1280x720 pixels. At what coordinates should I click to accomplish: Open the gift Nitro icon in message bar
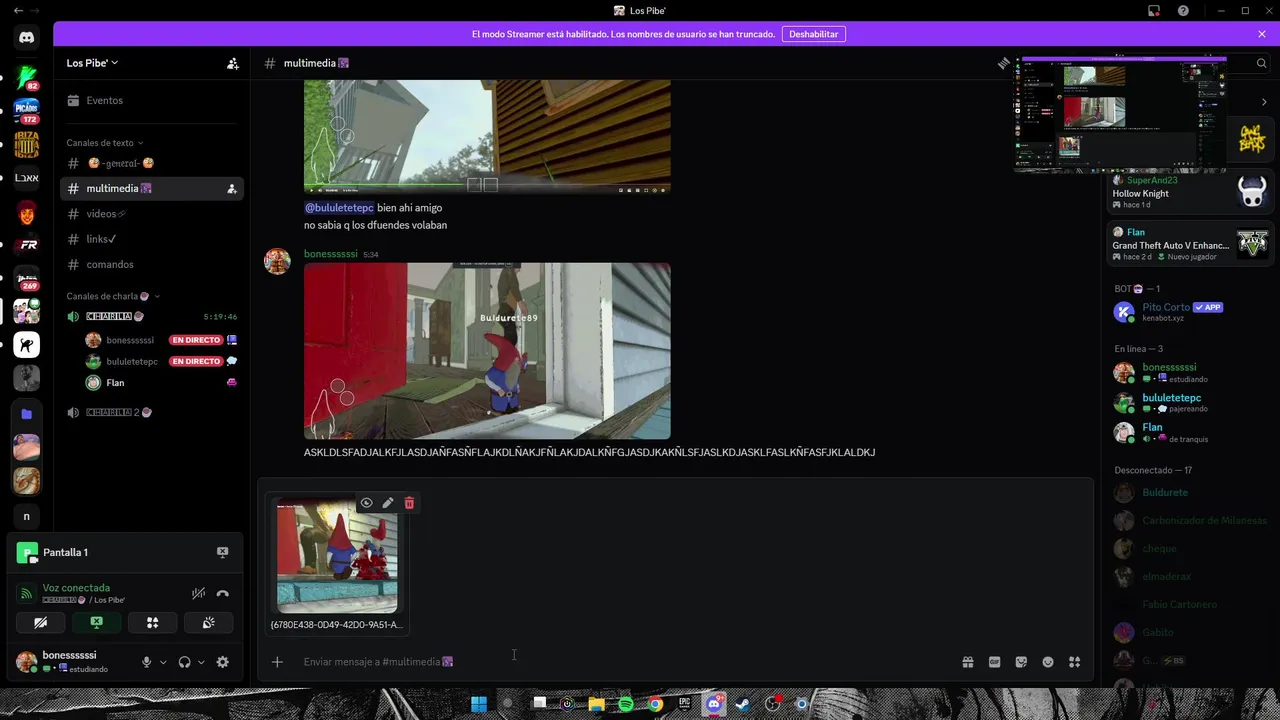pyautogui.click(x=968, y=662)
